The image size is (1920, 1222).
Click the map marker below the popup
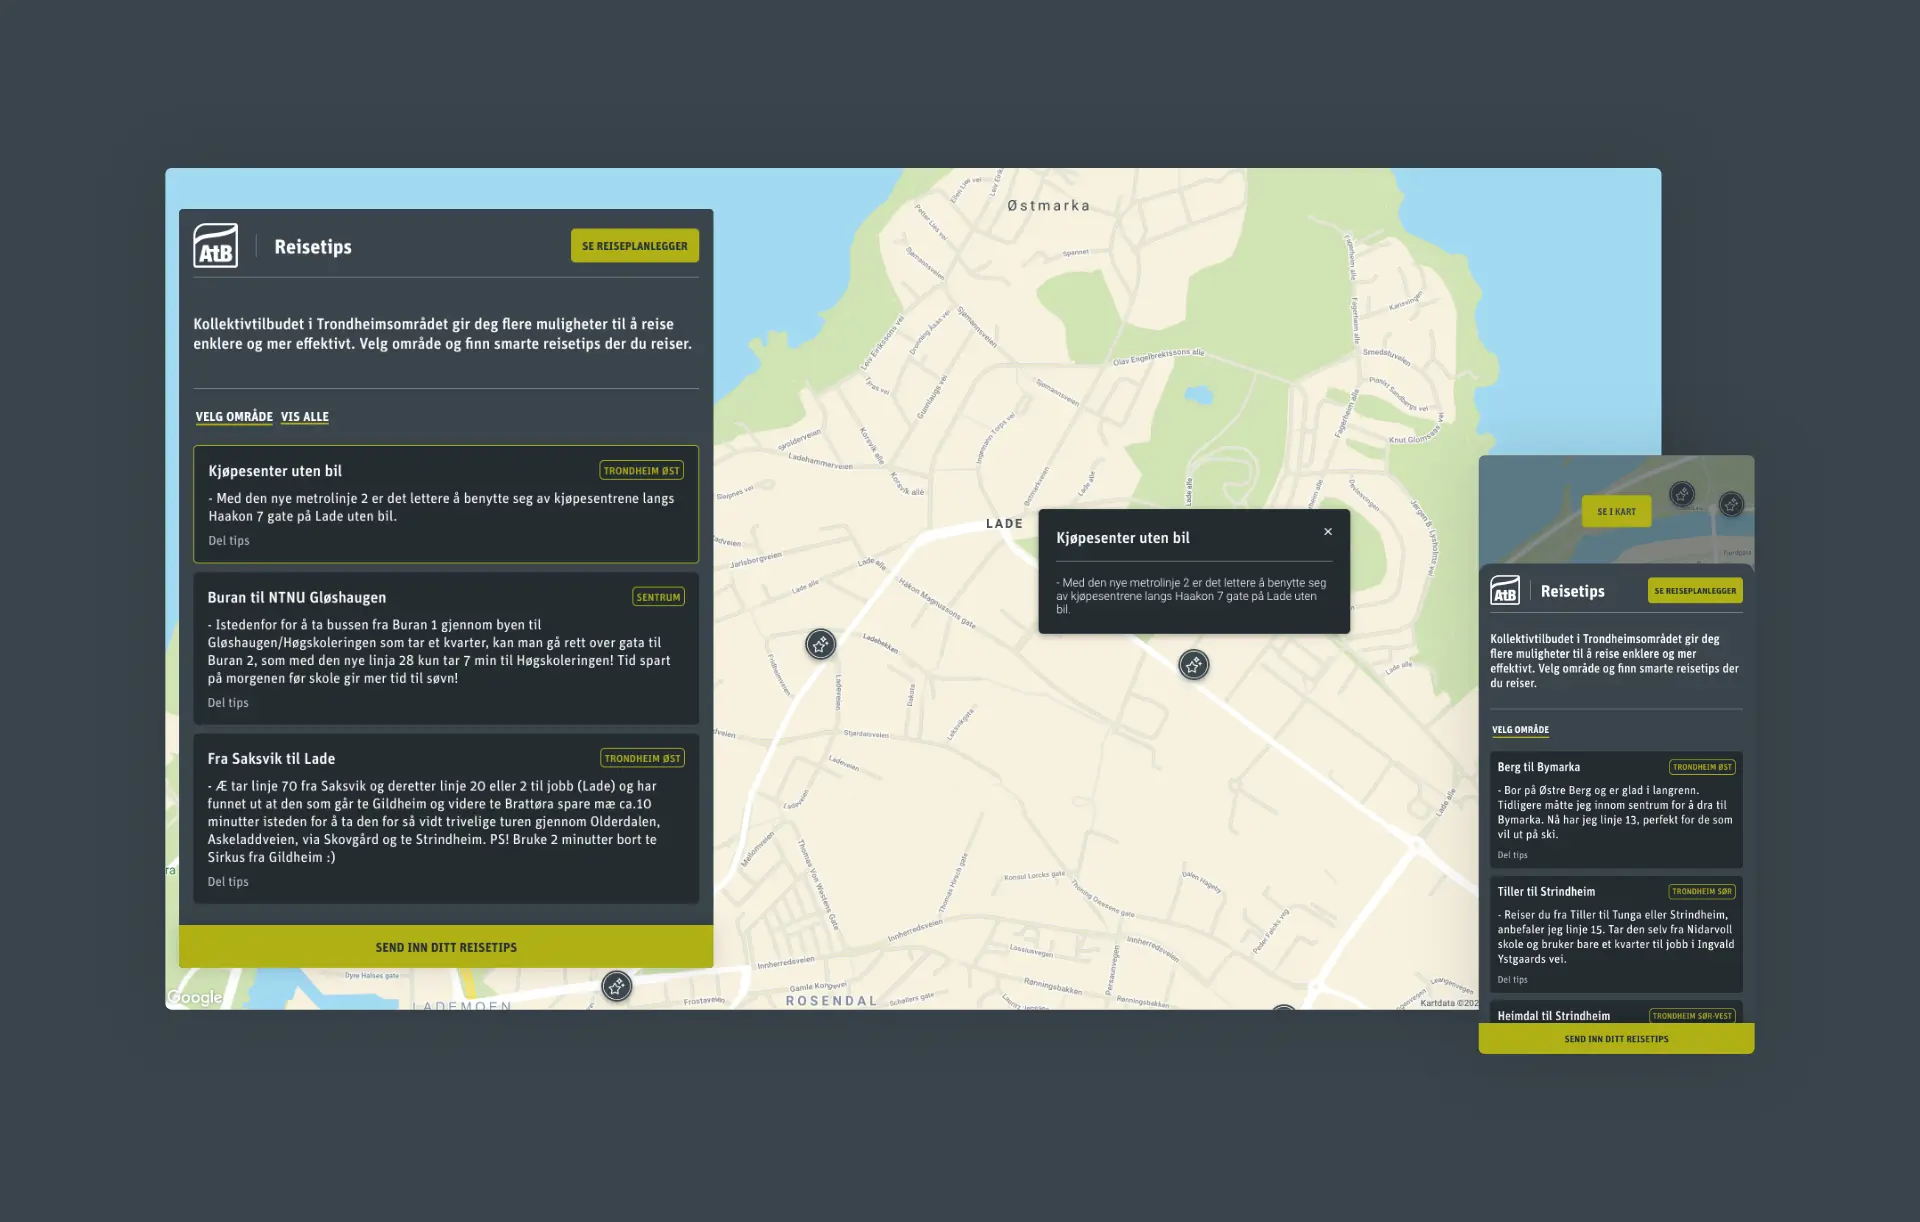pyautogui.click(x=1193, y=665)
